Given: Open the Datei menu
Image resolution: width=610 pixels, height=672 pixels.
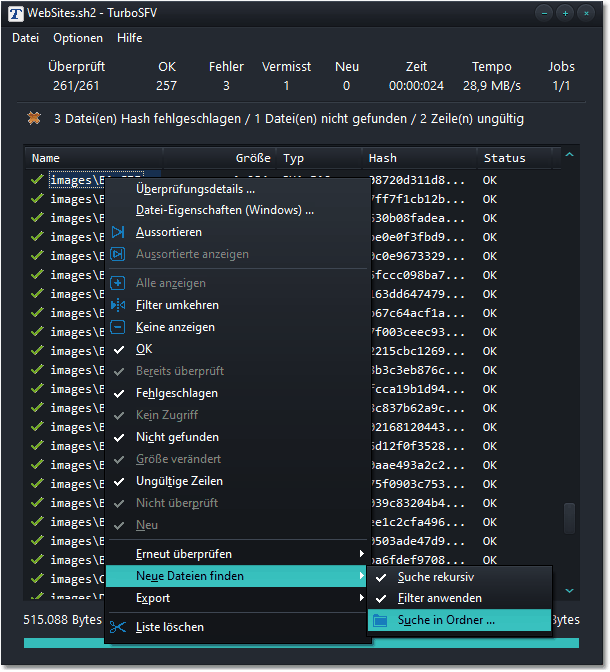Looking at the screenshot, I should click(25, 38).
